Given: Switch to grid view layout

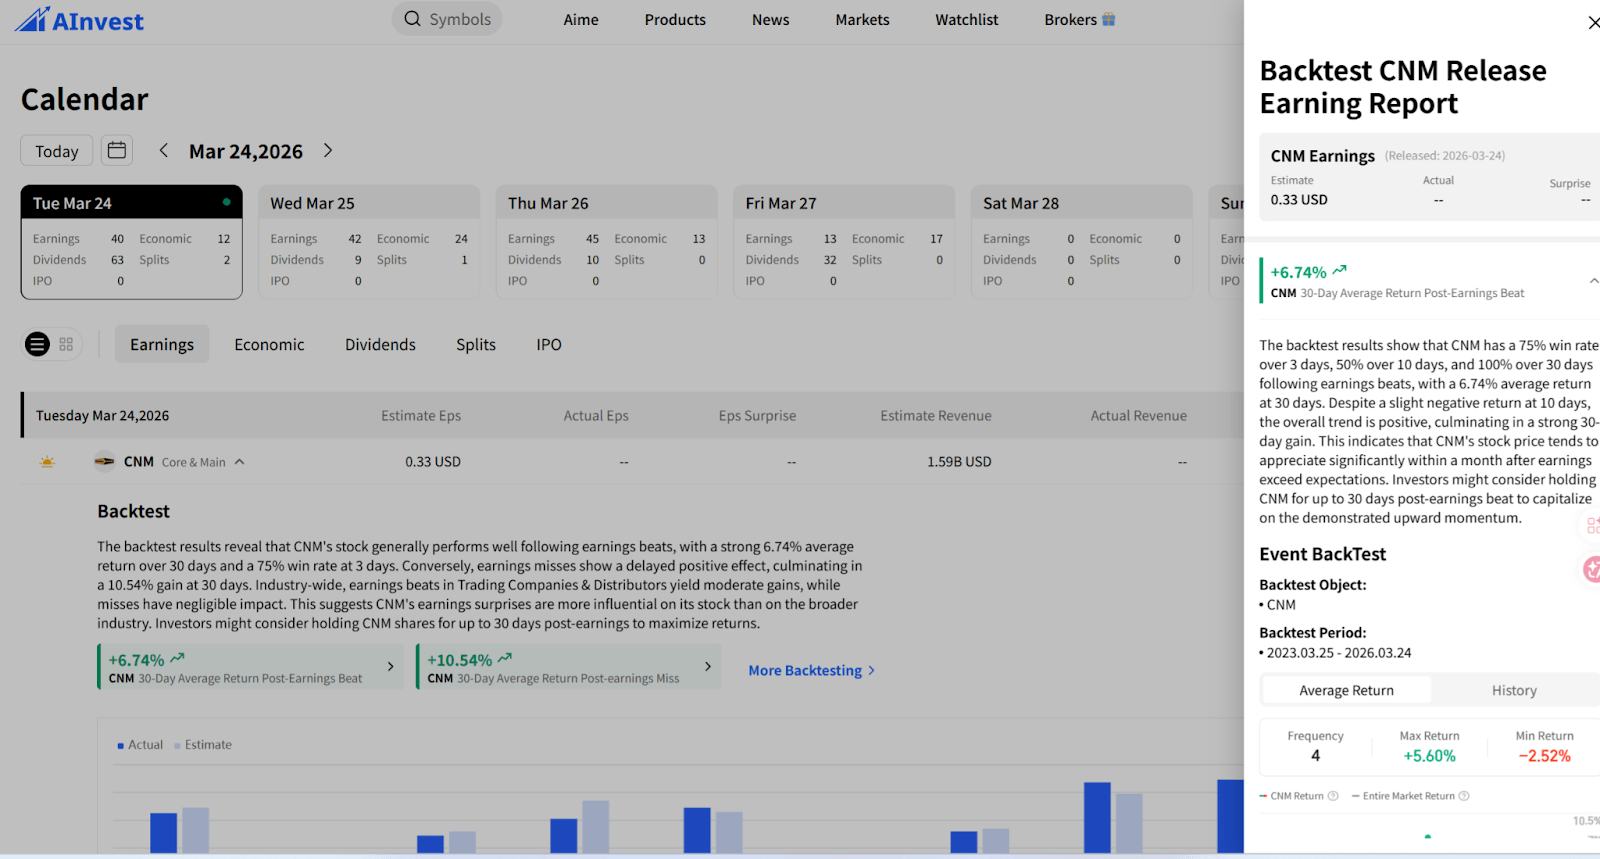Looking at the screenshot, I should pyautogui.click(x=66, y=344).
